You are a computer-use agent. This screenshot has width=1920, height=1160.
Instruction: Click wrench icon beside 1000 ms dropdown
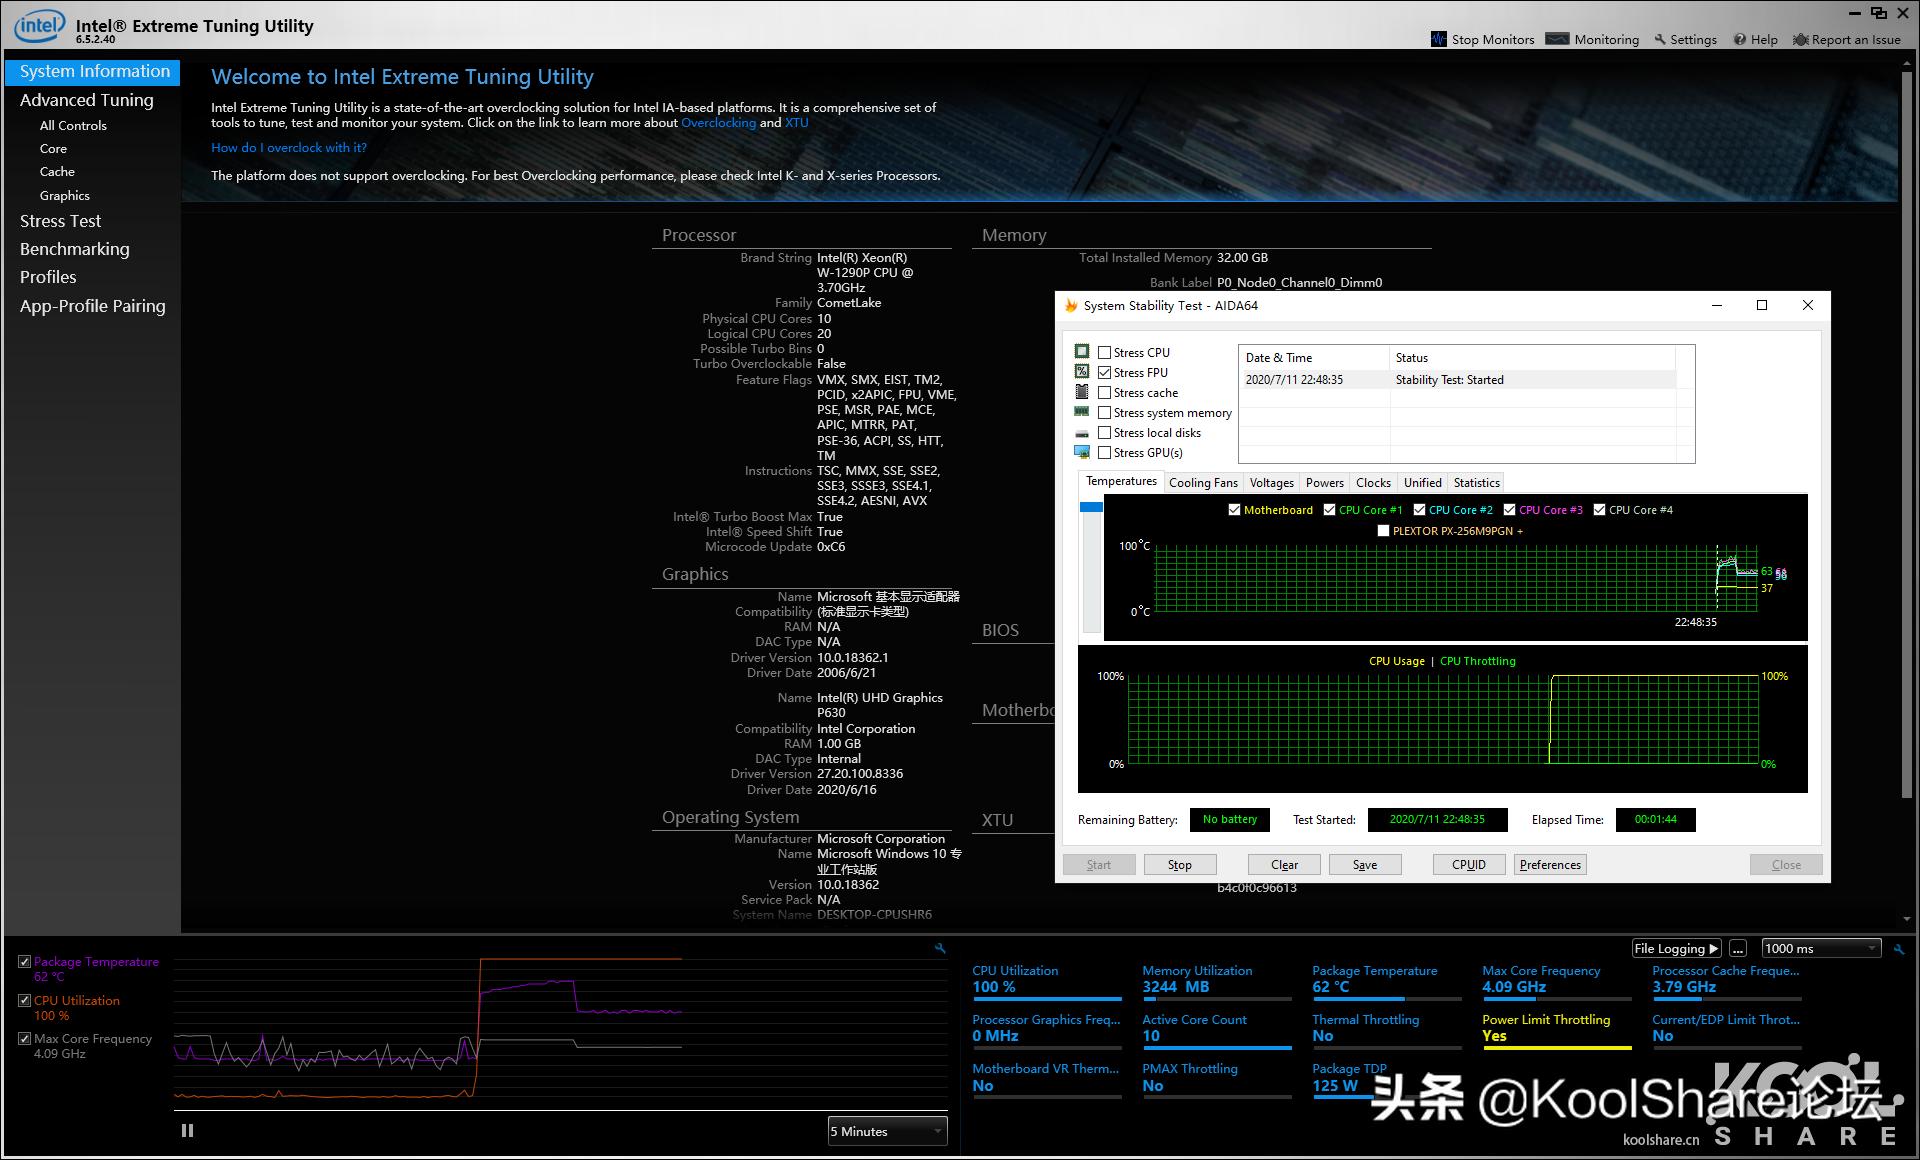tap(1899, 949)
